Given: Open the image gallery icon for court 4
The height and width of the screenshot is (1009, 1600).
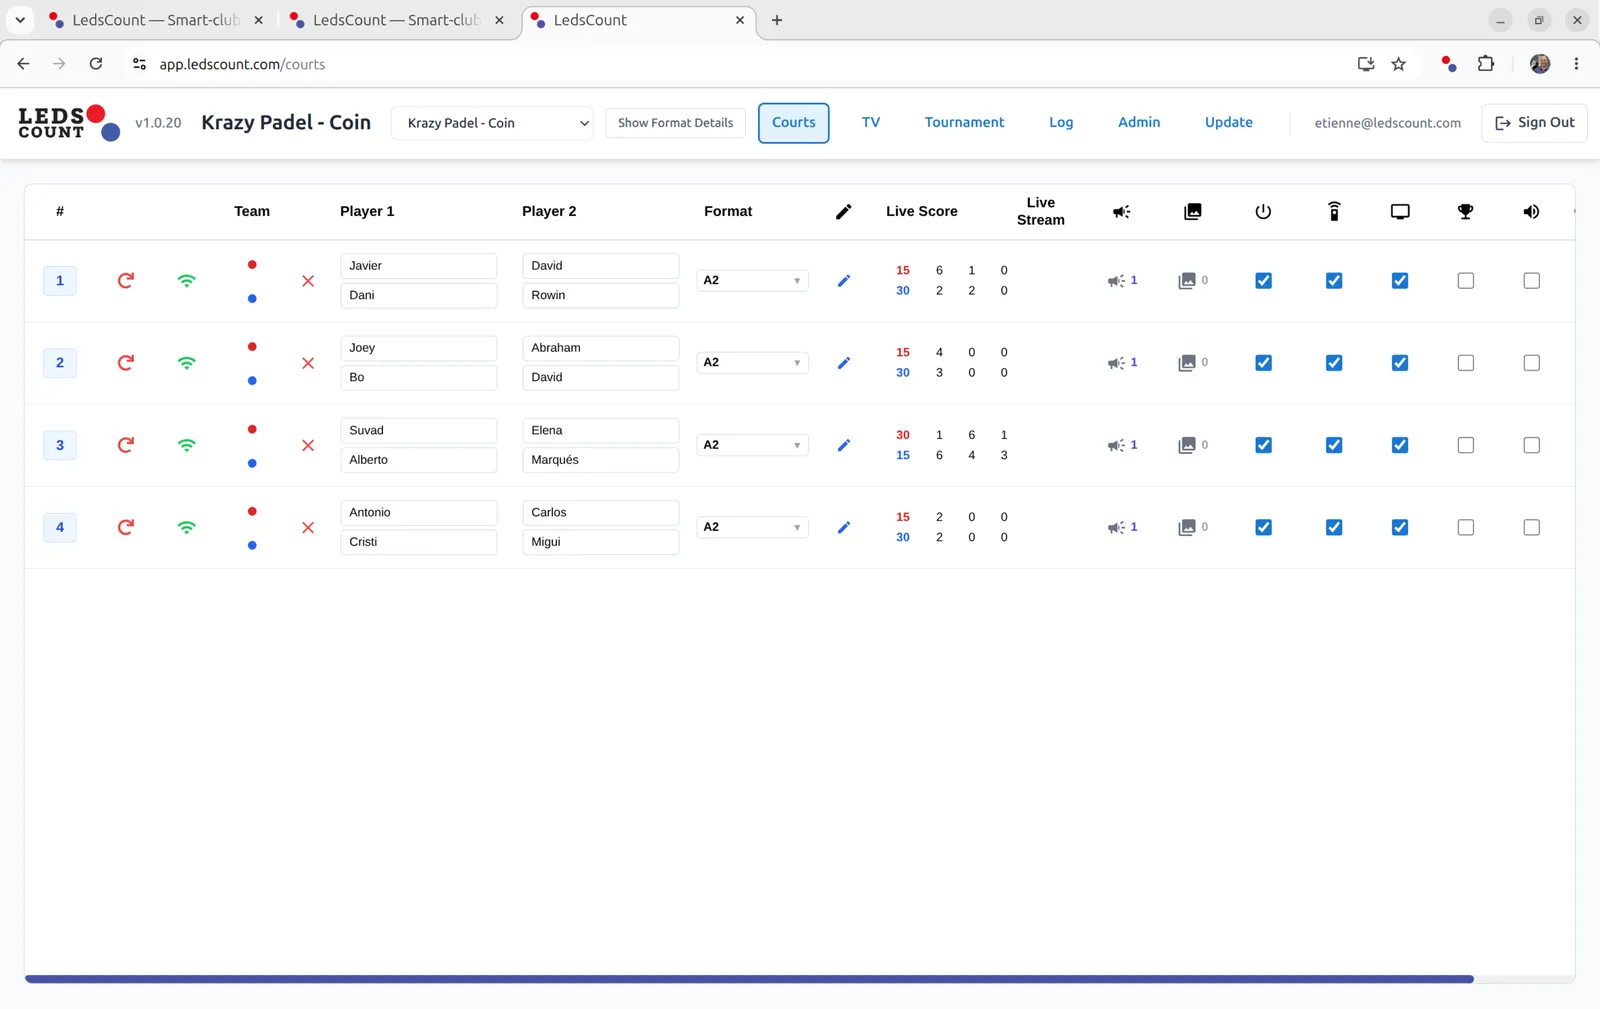Looking at the screenshot, I should pyautogui.click(x=1187, y=527).
